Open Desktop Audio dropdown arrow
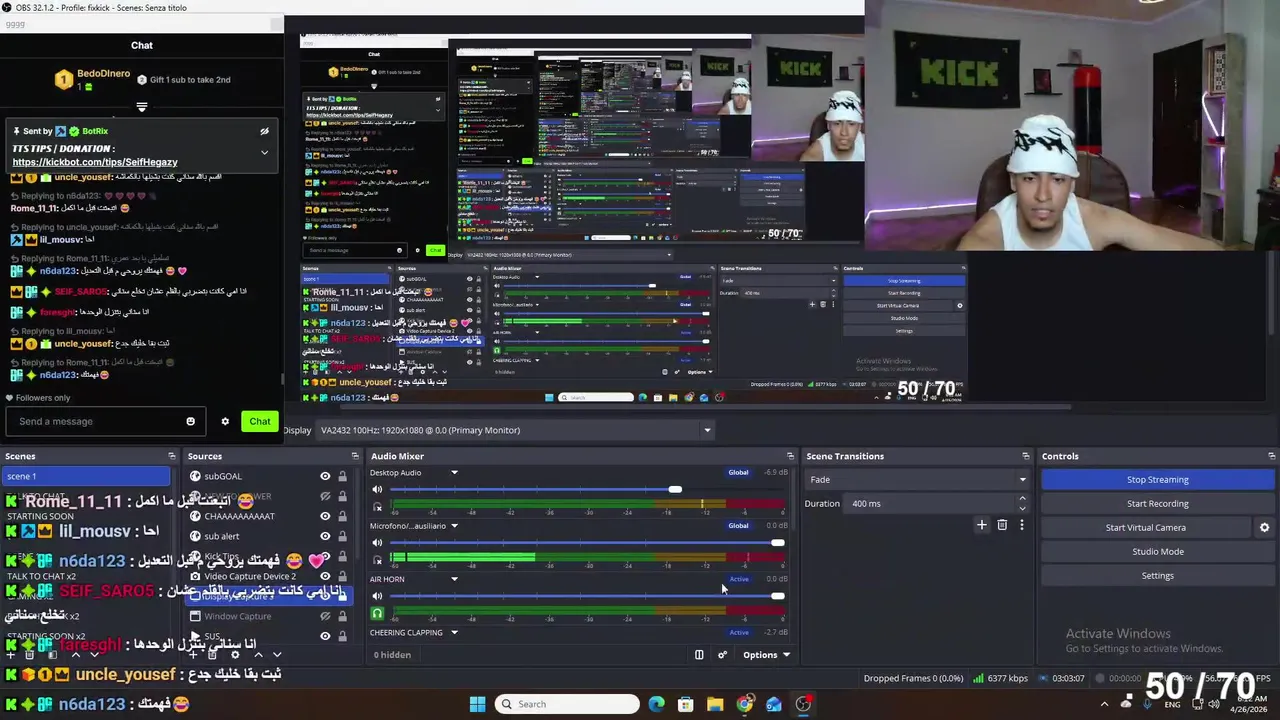 pos(454,473)
